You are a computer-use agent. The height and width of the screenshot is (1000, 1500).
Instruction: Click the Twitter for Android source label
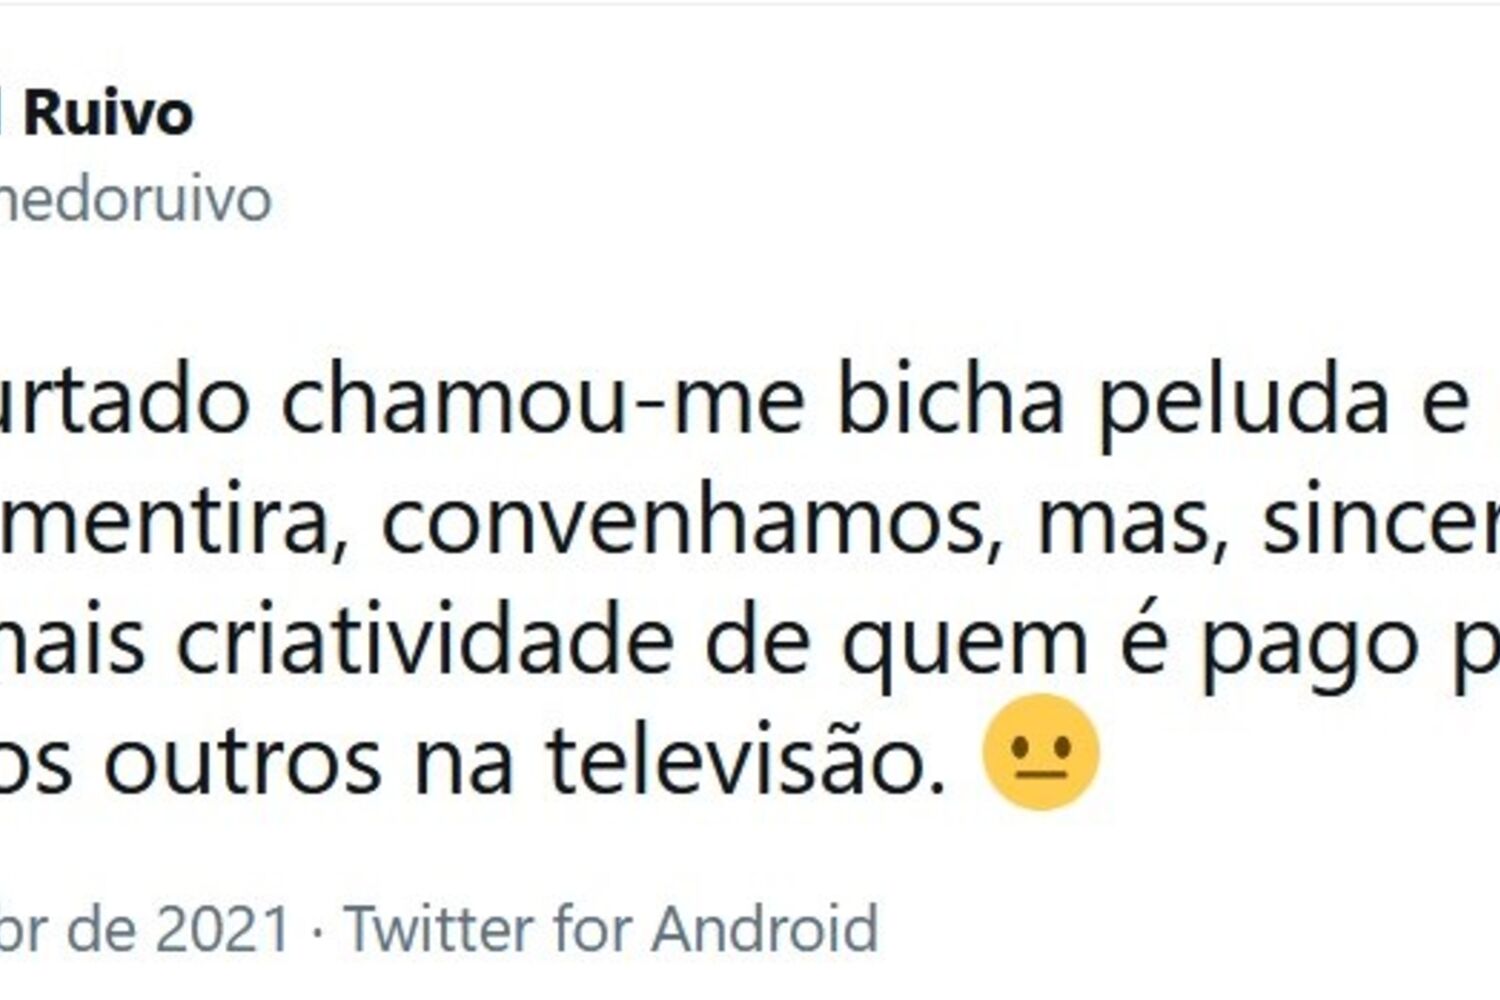[611, 929]
